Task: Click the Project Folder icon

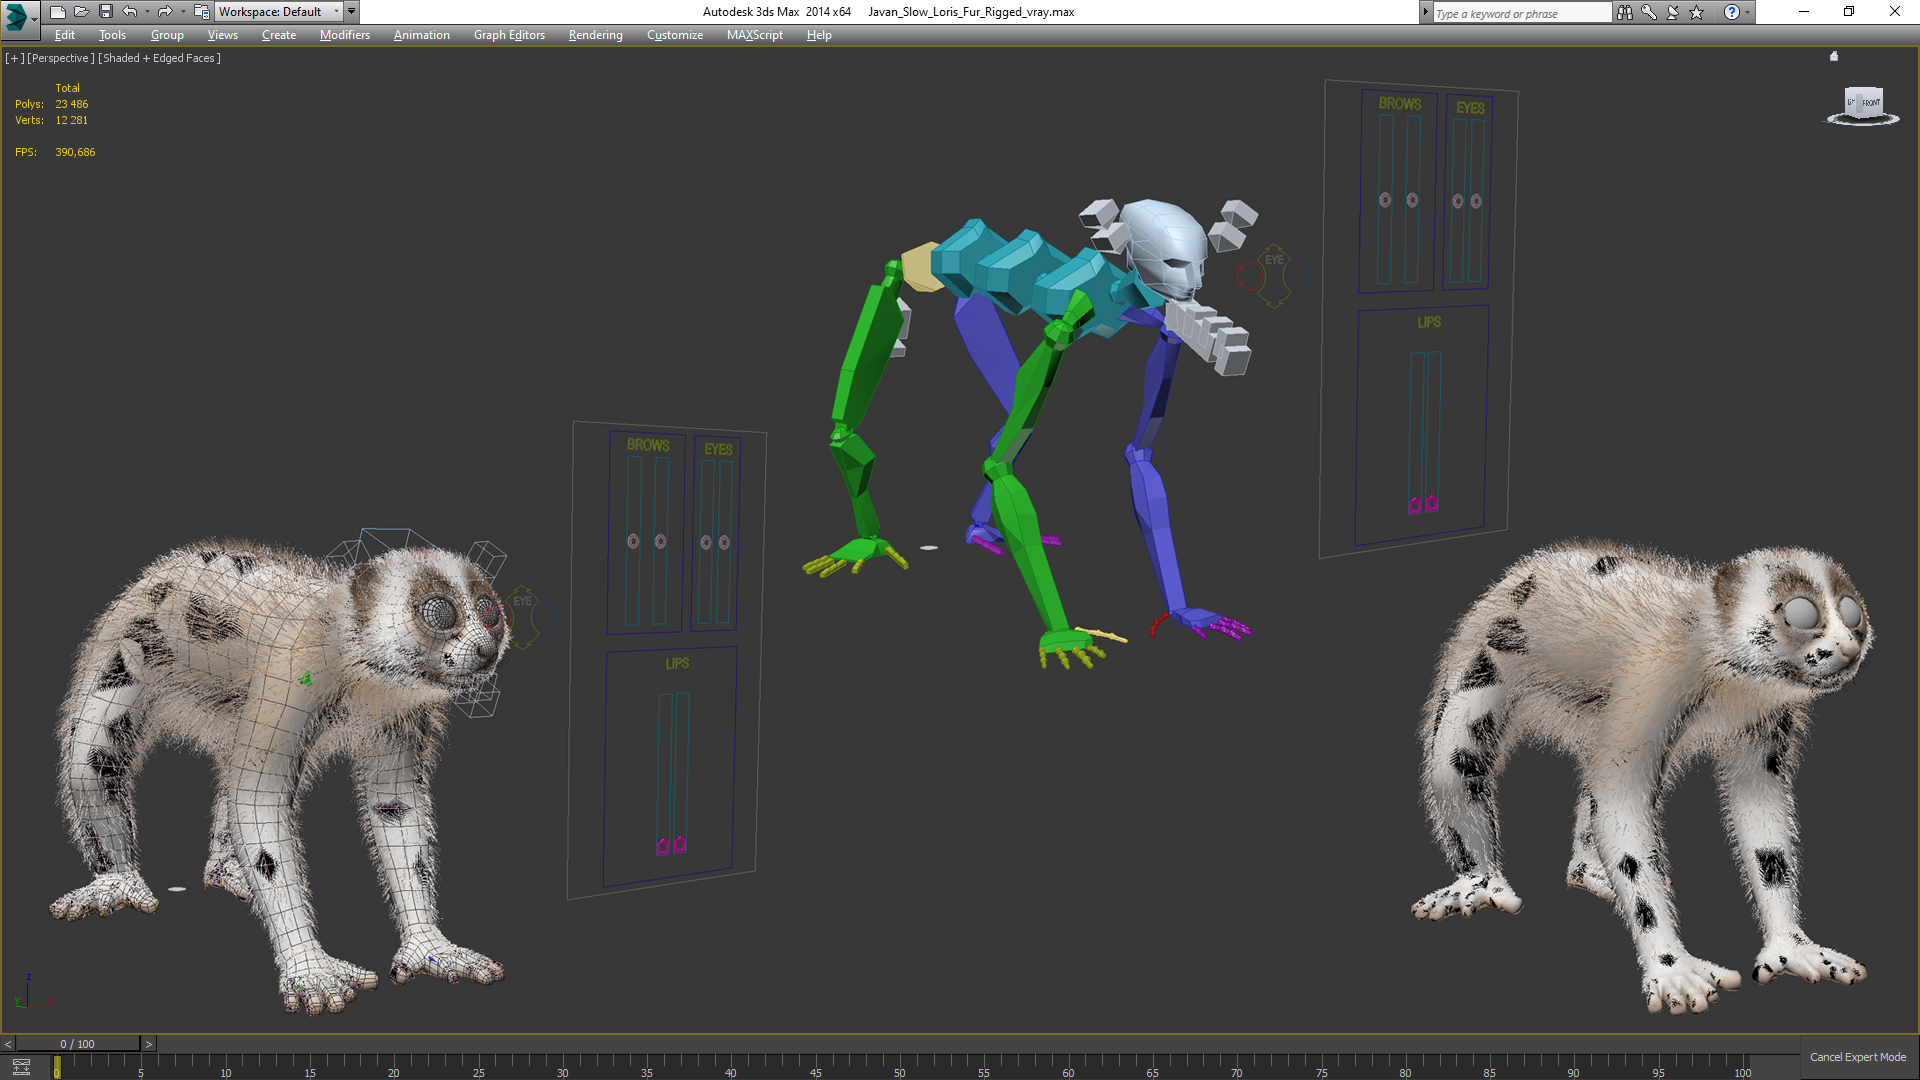Action: [x=202, y=12]
